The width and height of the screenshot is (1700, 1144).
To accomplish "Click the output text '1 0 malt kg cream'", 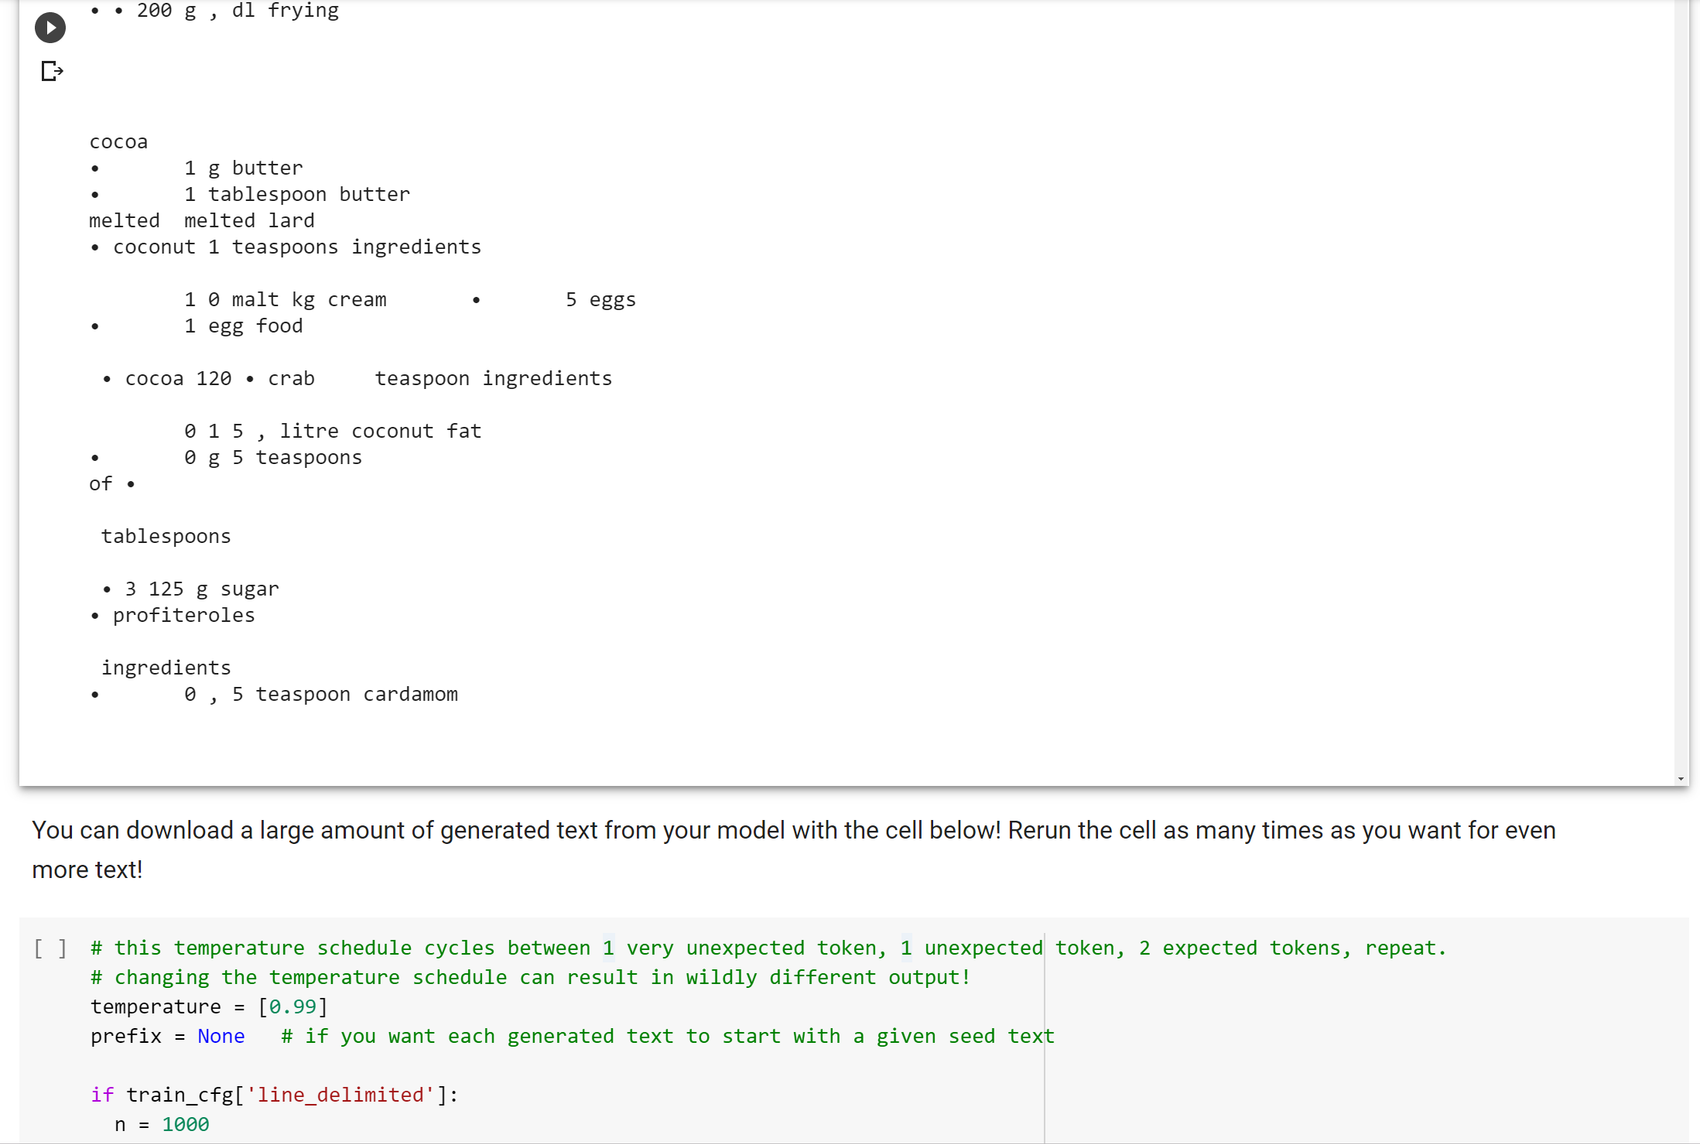I will pyautogui.click(x=285, y=299).
